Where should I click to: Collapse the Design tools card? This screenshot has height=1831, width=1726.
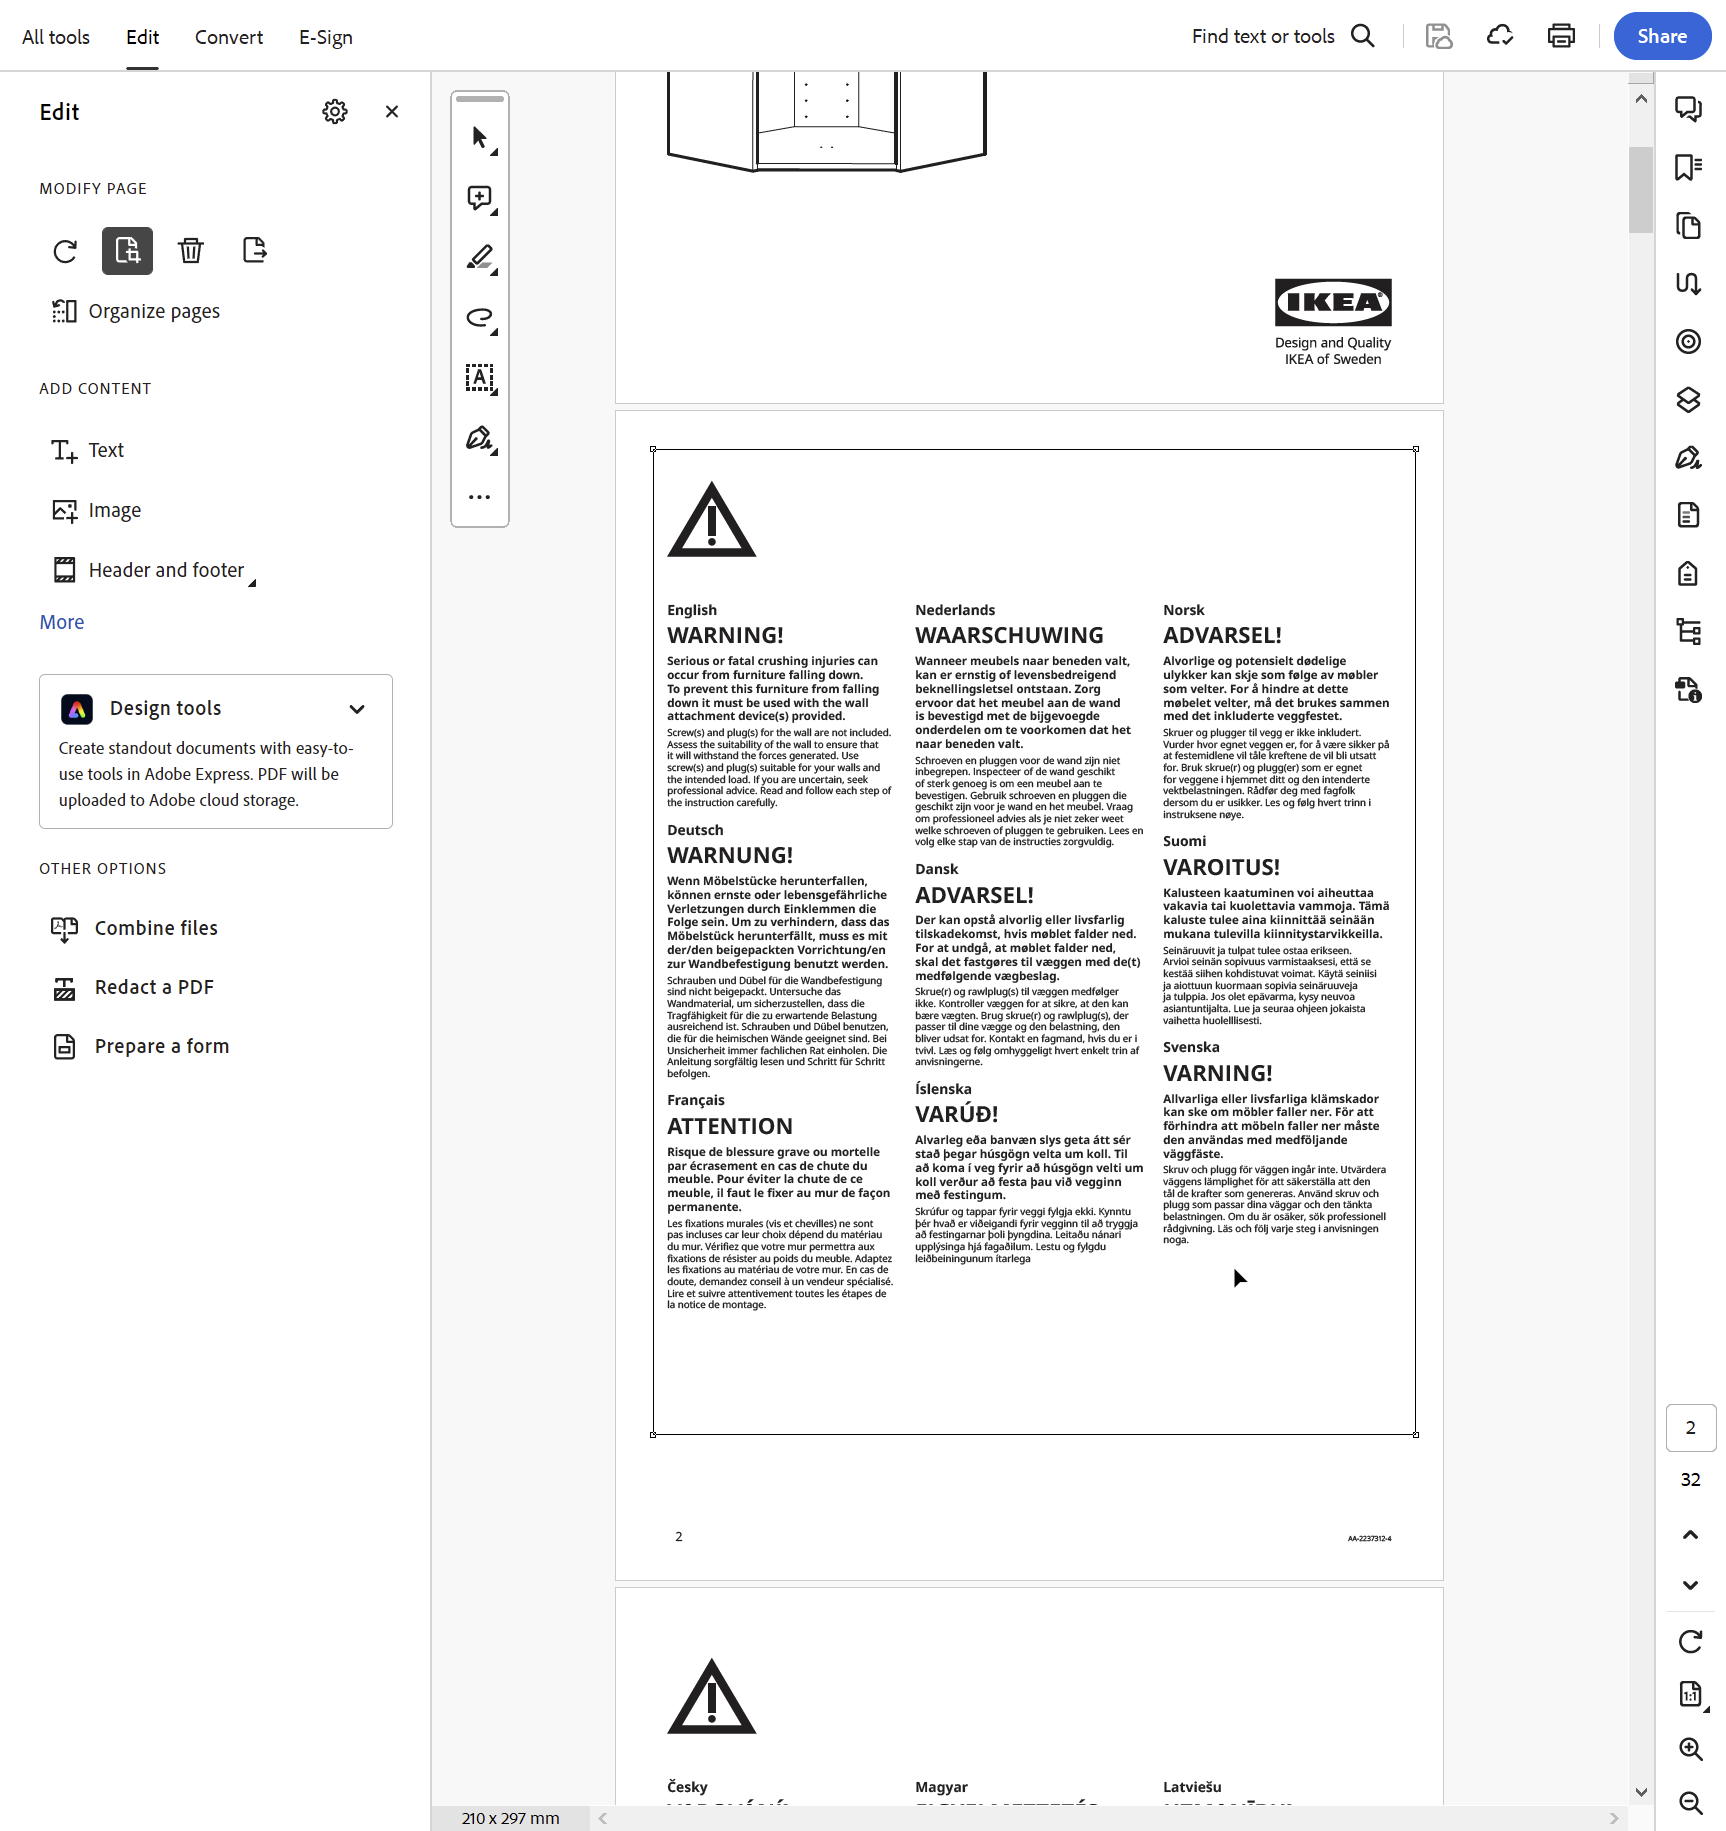357,708
